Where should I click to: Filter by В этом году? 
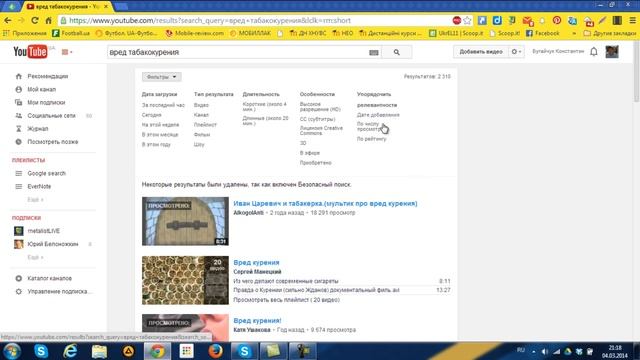156,144
